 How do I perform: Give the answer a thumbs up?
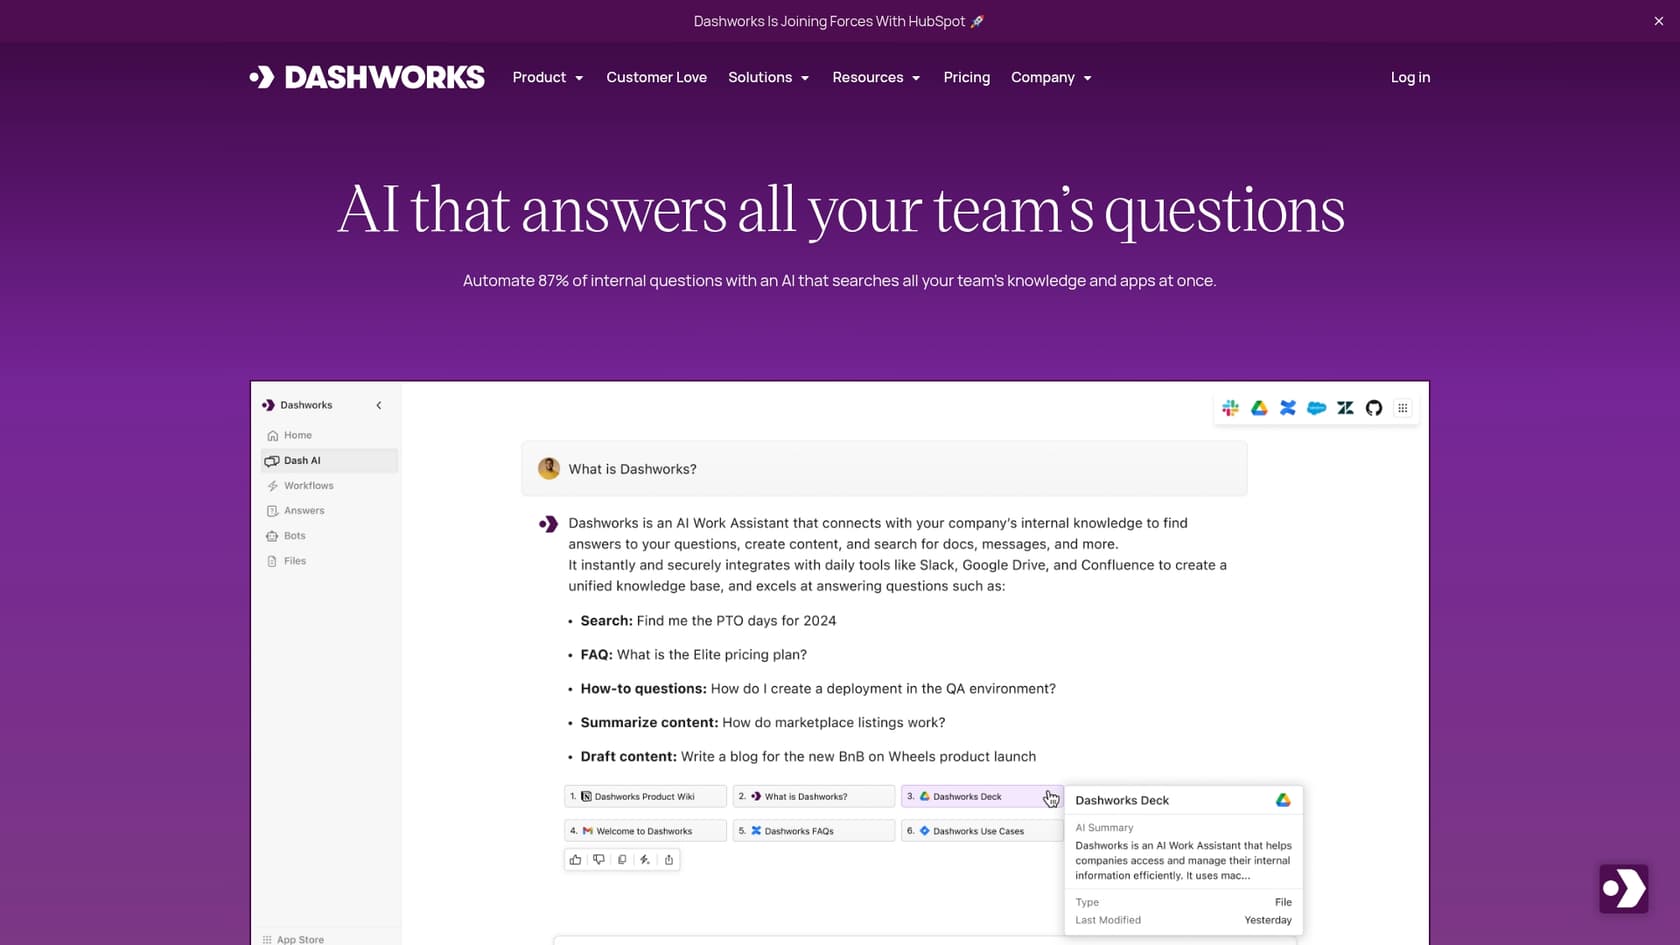575,860
